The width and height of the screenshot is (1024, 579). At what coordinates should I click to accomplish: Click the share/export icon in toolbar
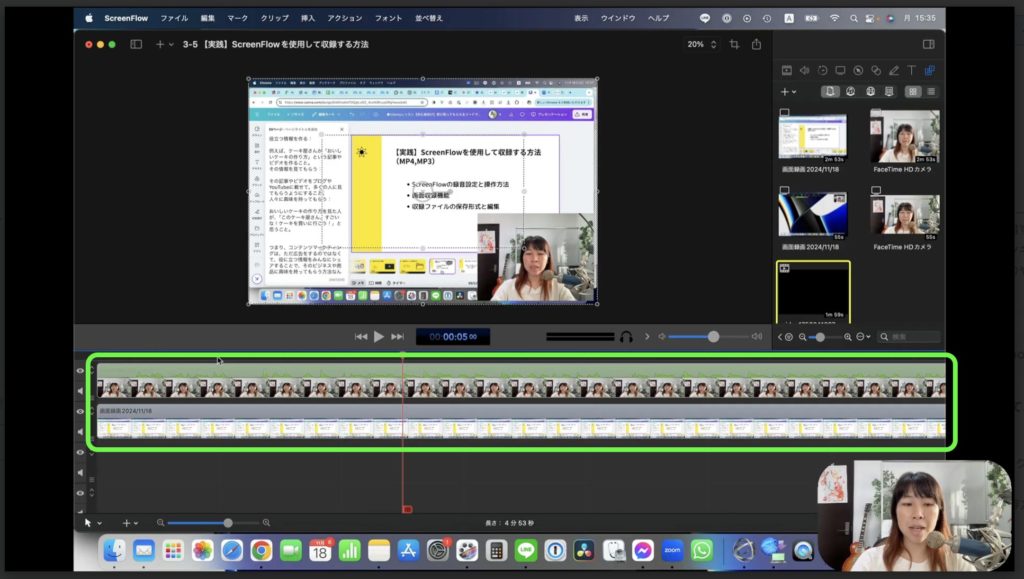click(x=757, y=44)
